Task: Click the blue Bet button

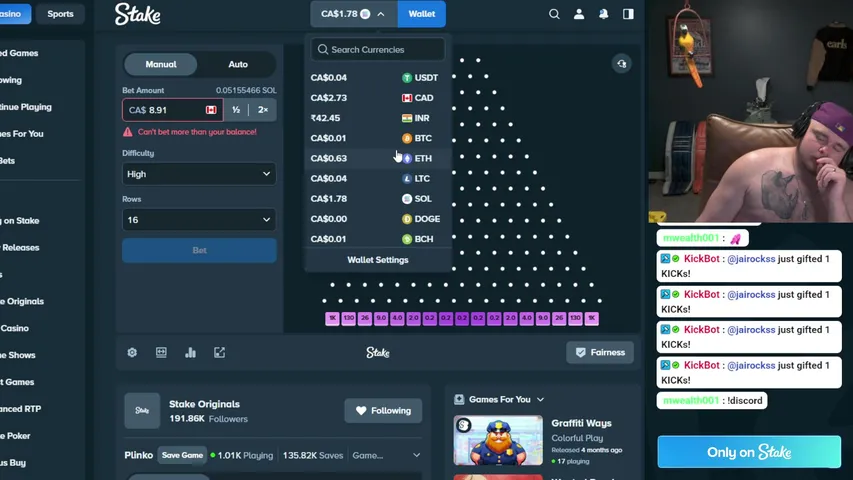Action: (199, 250)
